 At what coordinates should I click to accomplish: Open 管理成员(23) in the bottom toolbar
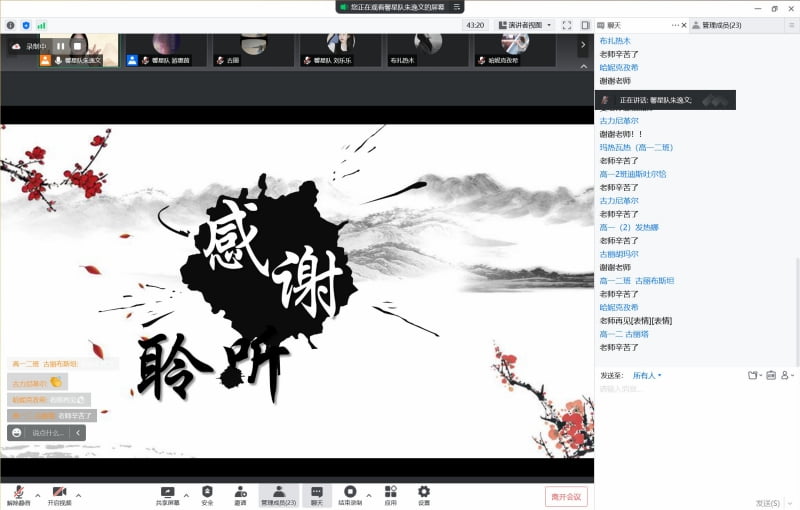coord(278,491)
